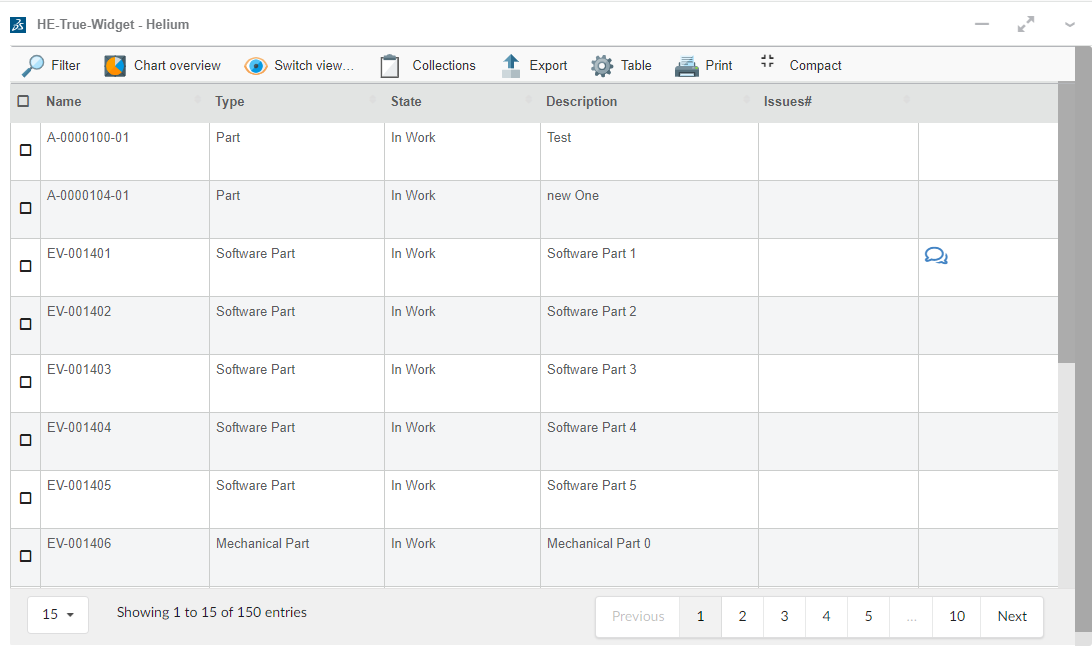Open comments icon for EV-001401

pos(936,256)
